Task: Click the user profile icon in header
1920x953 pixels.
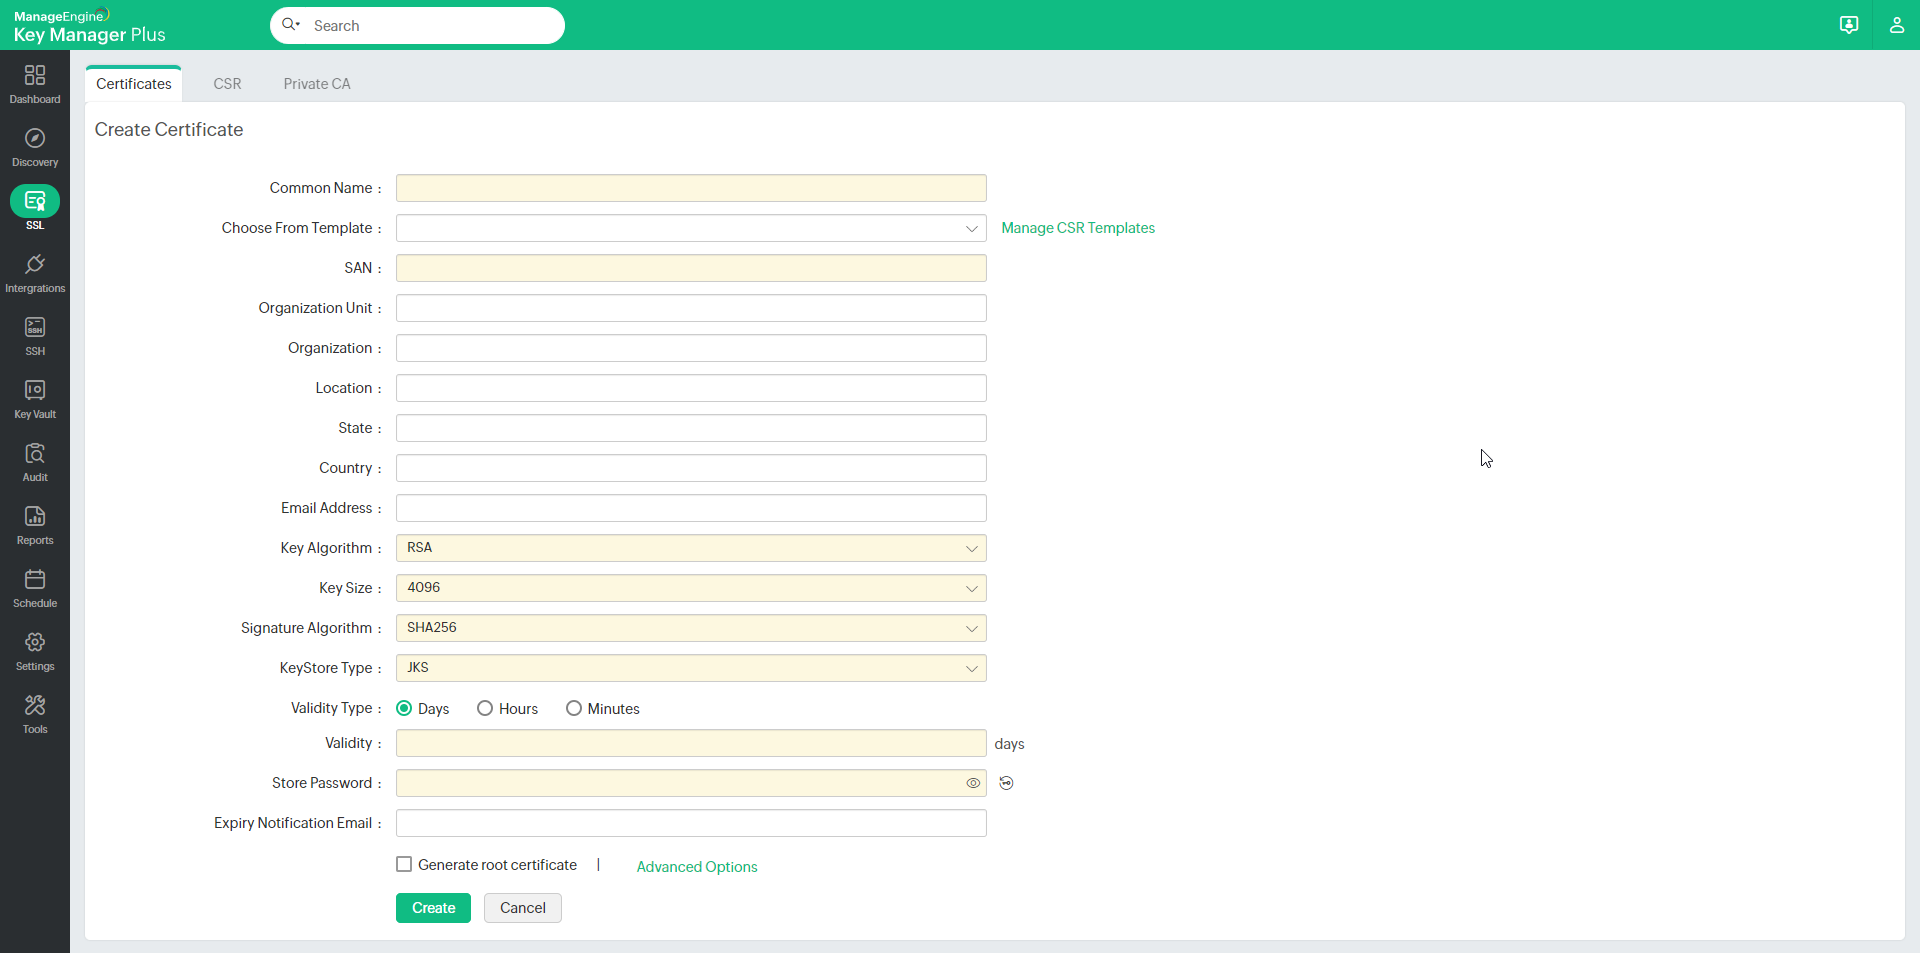Action: pyautogui.click(x=1896, y=25)
